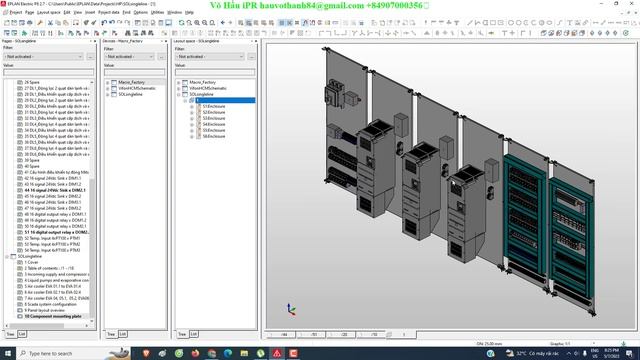The width and height of the screenshot is (640, 360).
Task: Open Pages navigator filter dropdown
Action: (x=43, y=57)
